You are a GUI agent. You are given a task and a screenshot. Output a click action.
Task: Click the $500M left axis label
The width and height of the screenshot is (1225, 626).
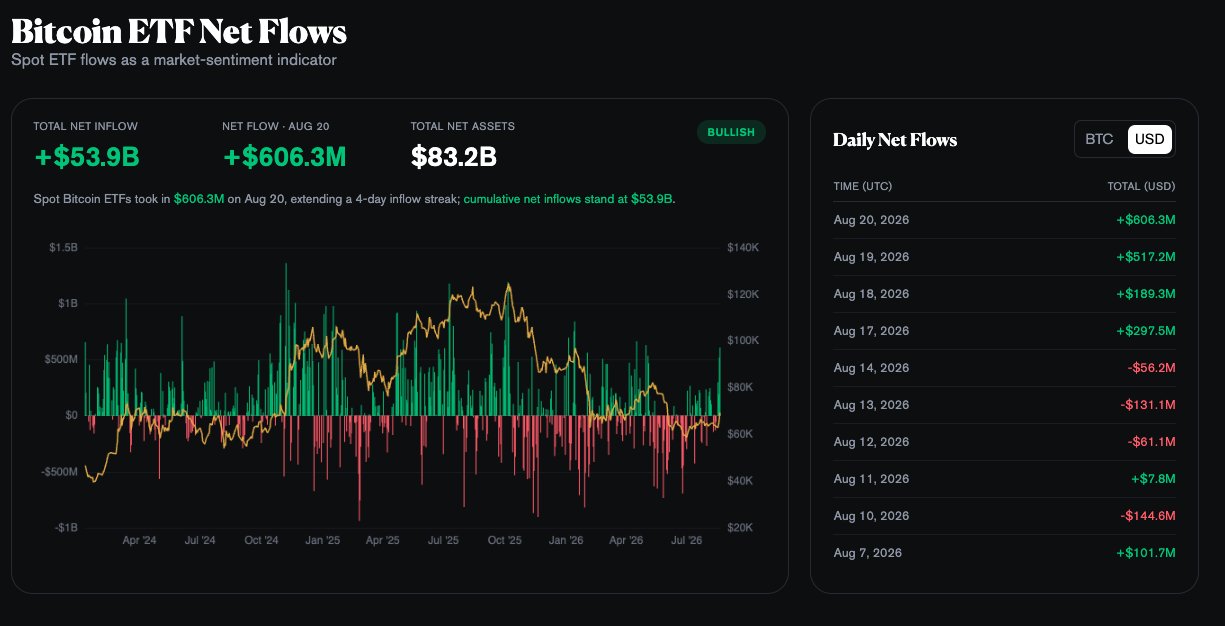coord(62,359)
